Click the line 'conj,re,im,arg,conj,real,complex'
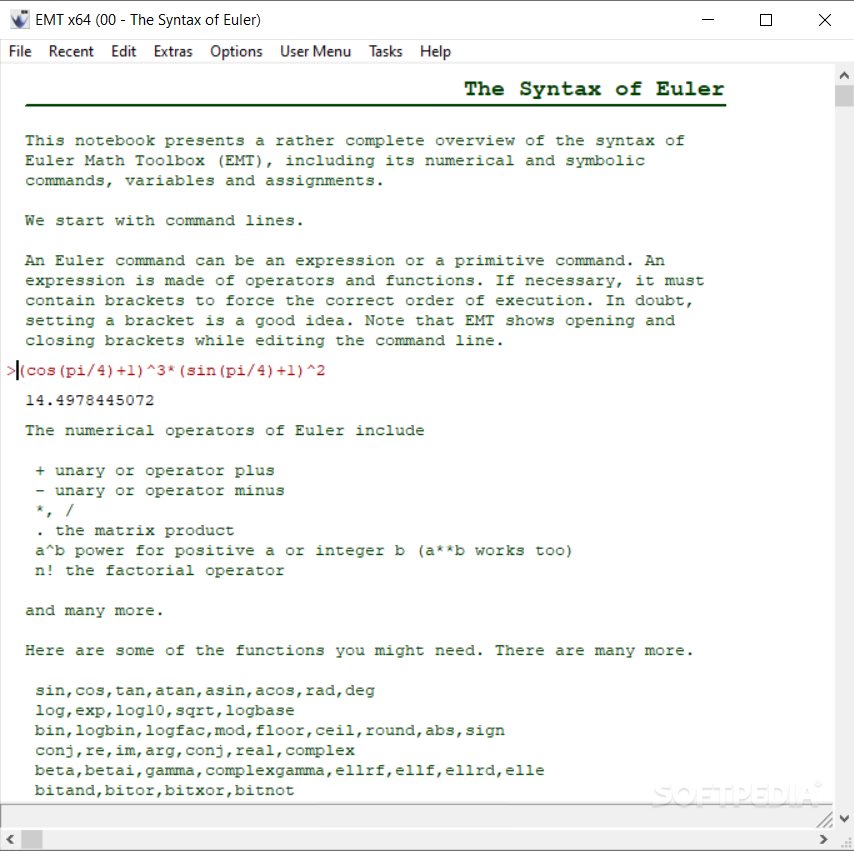The width and height of the screenshot is (854, 851). [x=194, y=751]
